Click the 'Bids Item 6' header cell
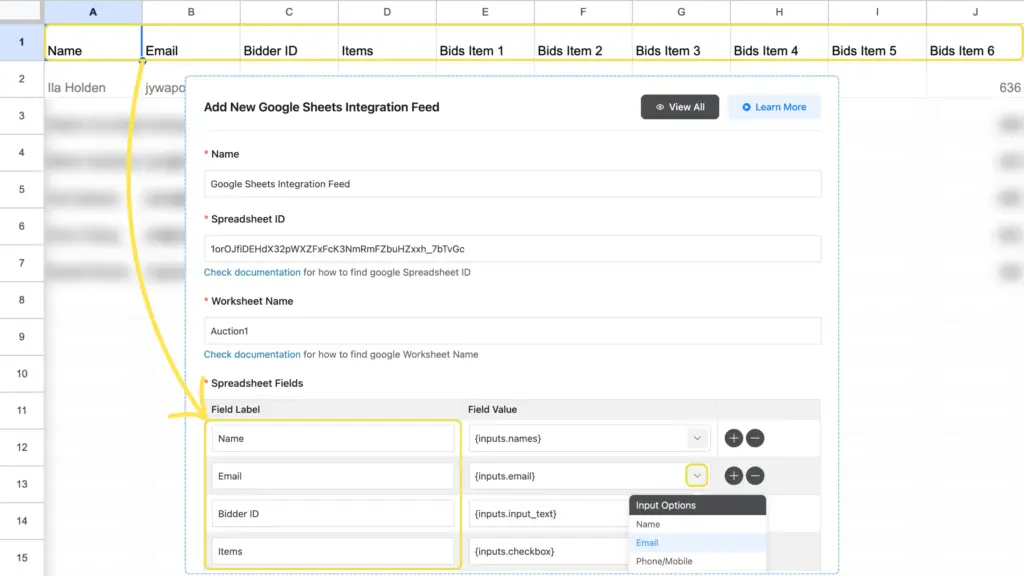 point(975,43)
